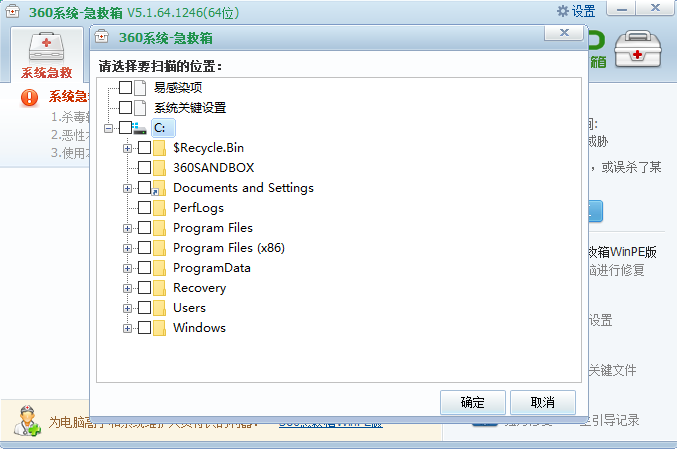Expand the Documents and Settings node

127,188
